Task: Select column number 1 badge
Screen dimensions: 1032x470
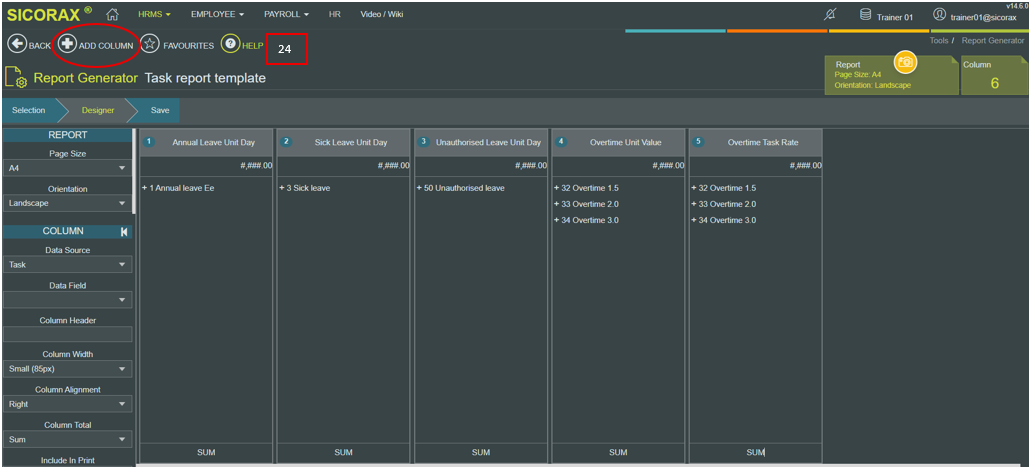Action: (x=149, y=142)
